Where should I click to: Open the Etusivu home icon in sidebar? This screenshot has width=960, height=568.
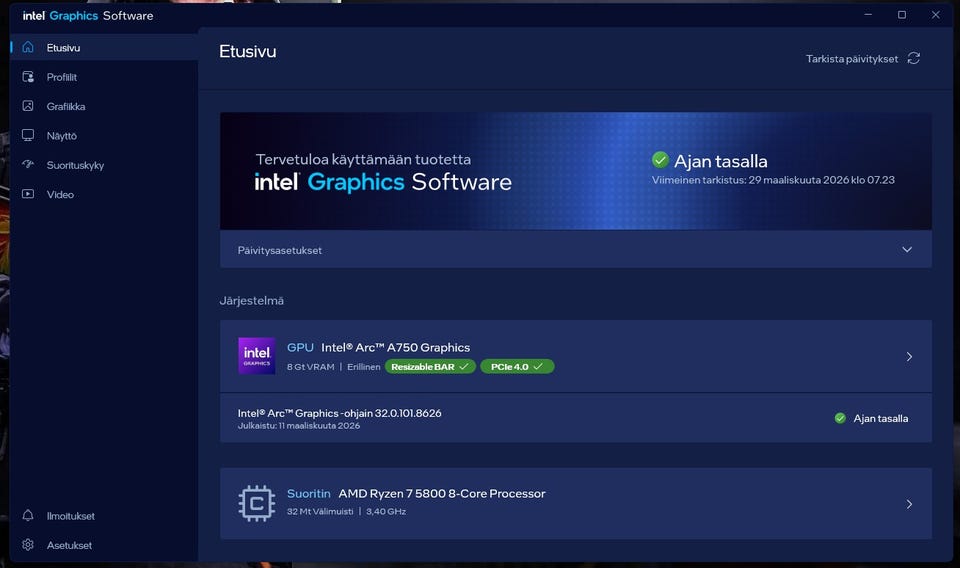pyautogui.click(x=28, y=47)
